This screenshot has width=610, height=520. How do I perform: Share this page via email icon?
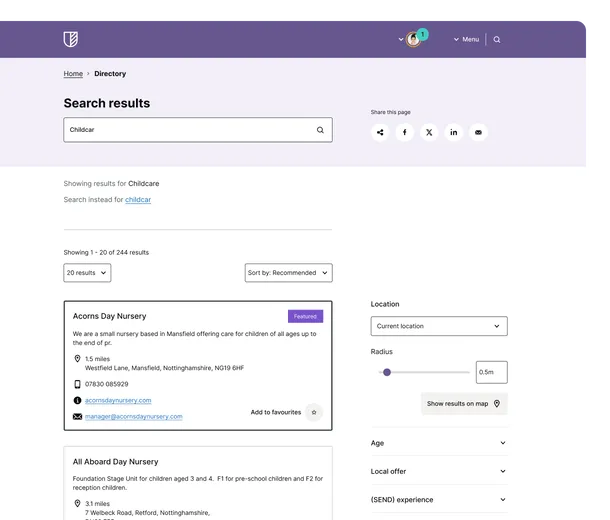pos(478,132)
